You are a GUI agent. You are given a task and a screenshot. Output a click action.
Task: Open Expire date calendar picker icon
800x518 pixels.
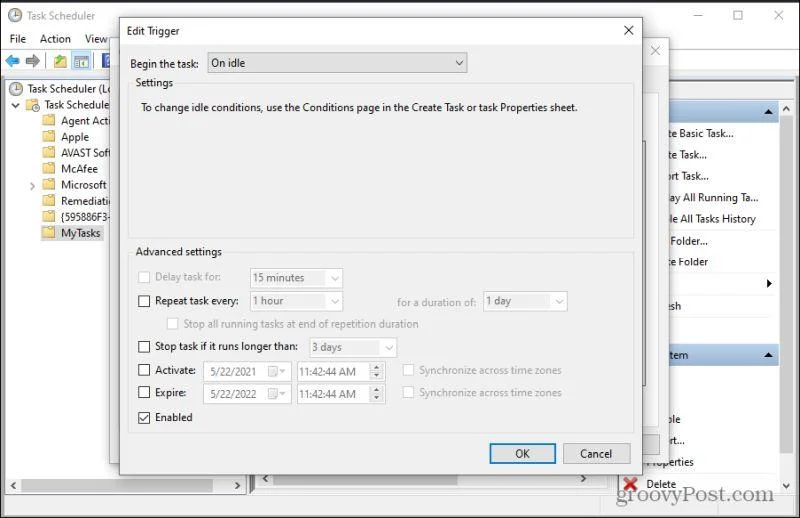tap(276, 393)
